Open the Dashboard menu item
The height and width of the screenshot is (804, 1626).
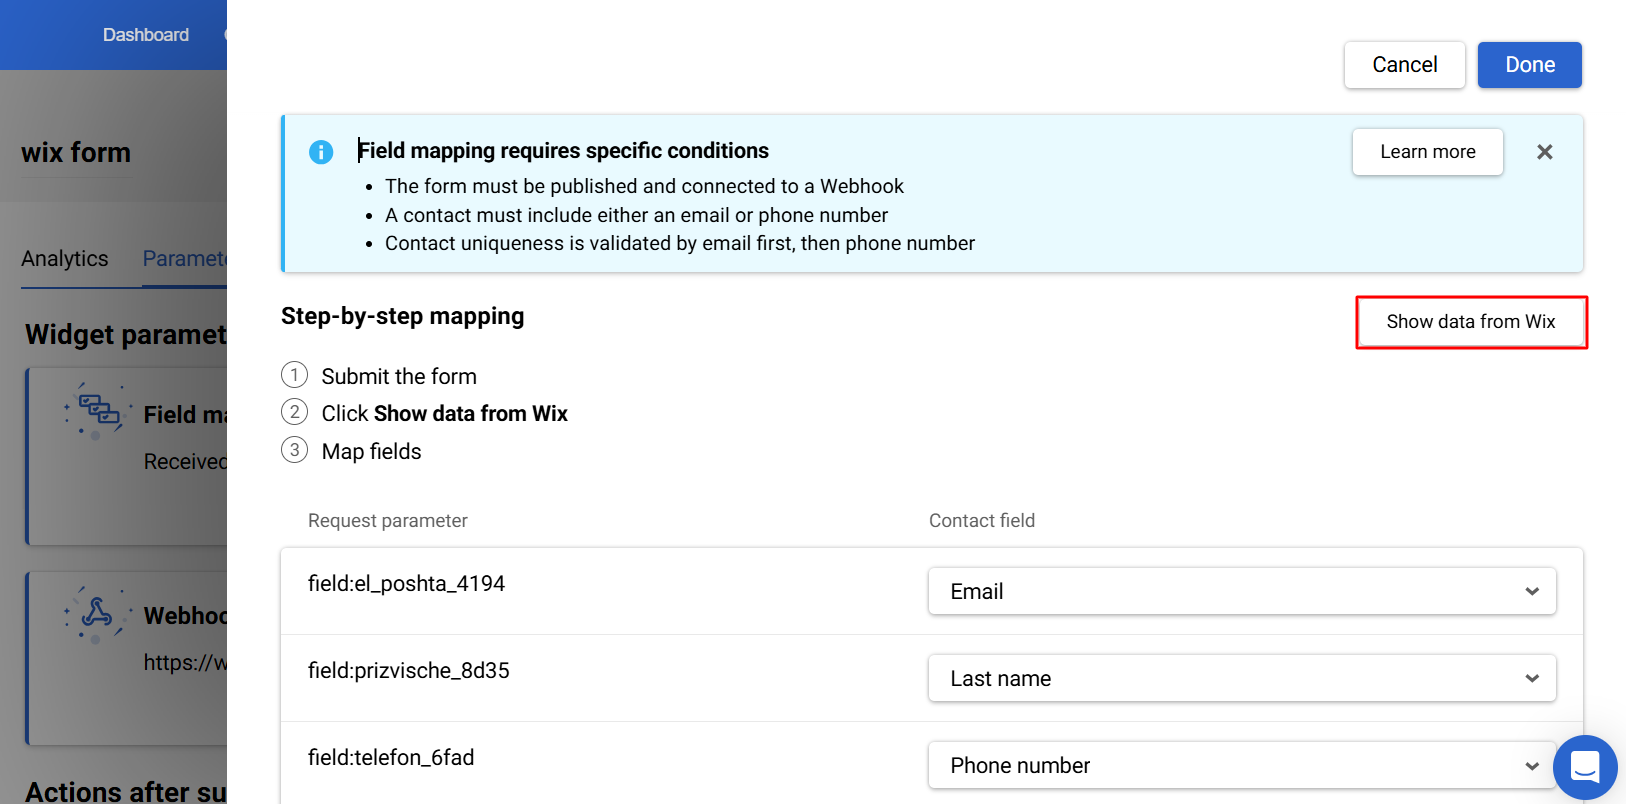[146, 35]
